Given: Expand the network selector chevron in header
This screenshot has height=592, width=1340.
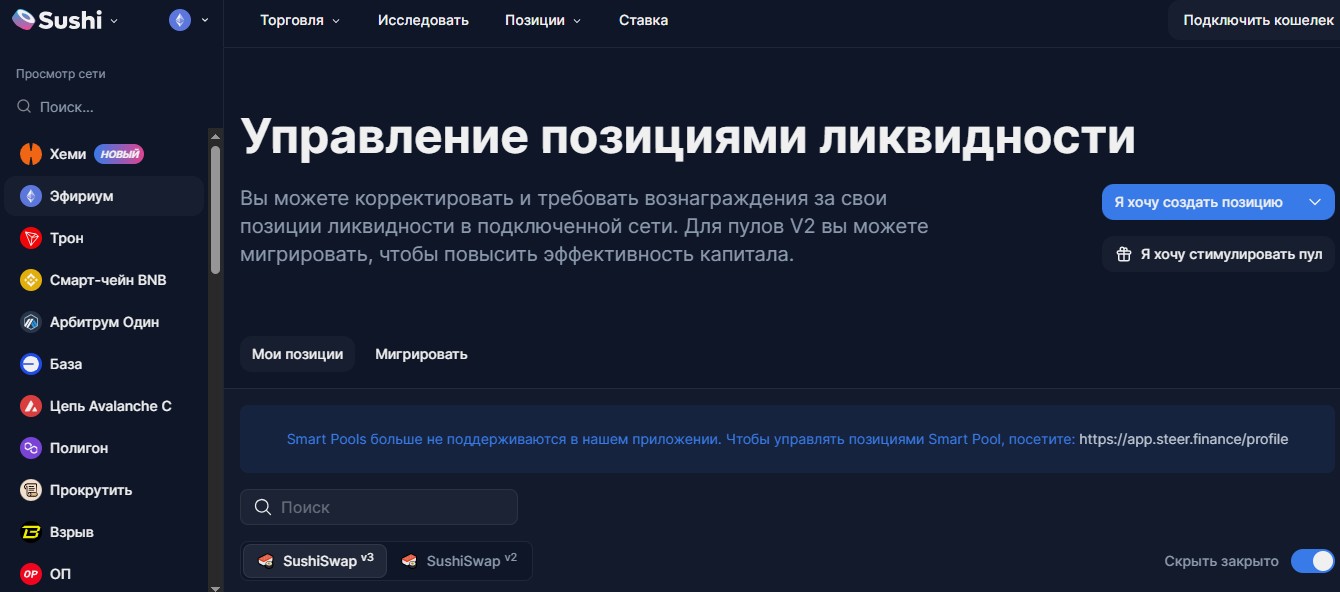Looking at the screenshot, I should (x=205, y=20).
